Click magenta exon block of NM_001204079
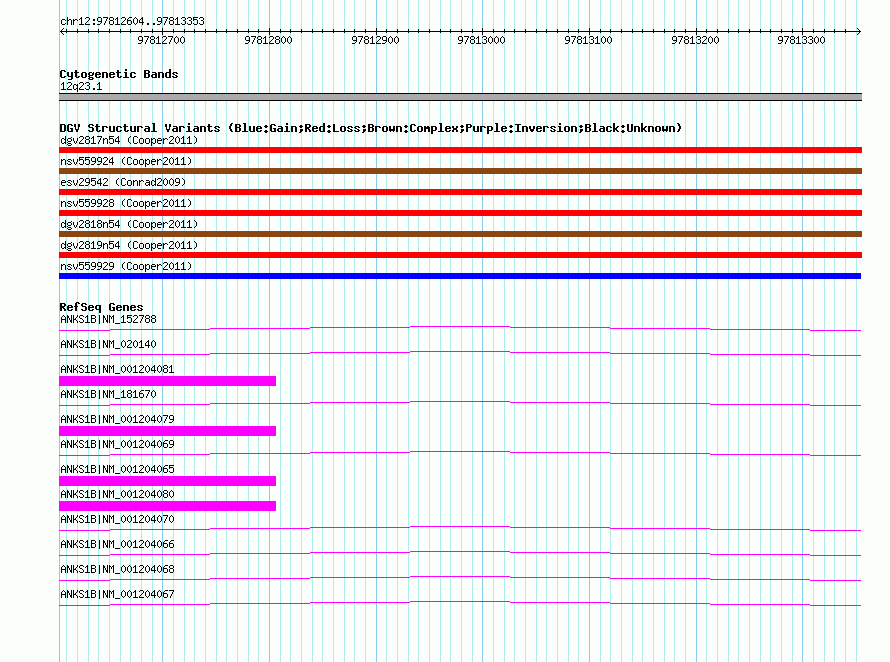890x662 pixels. coord(167,431)
